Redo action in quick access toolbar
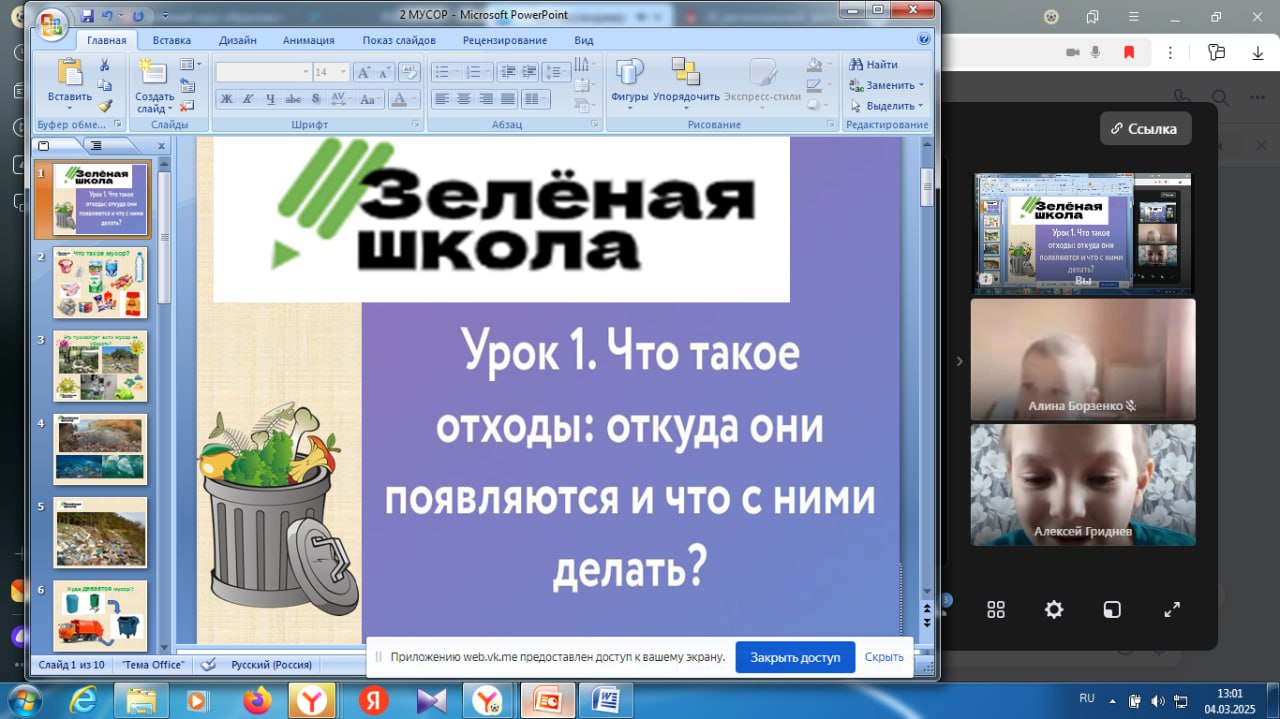 click(138, 16)
